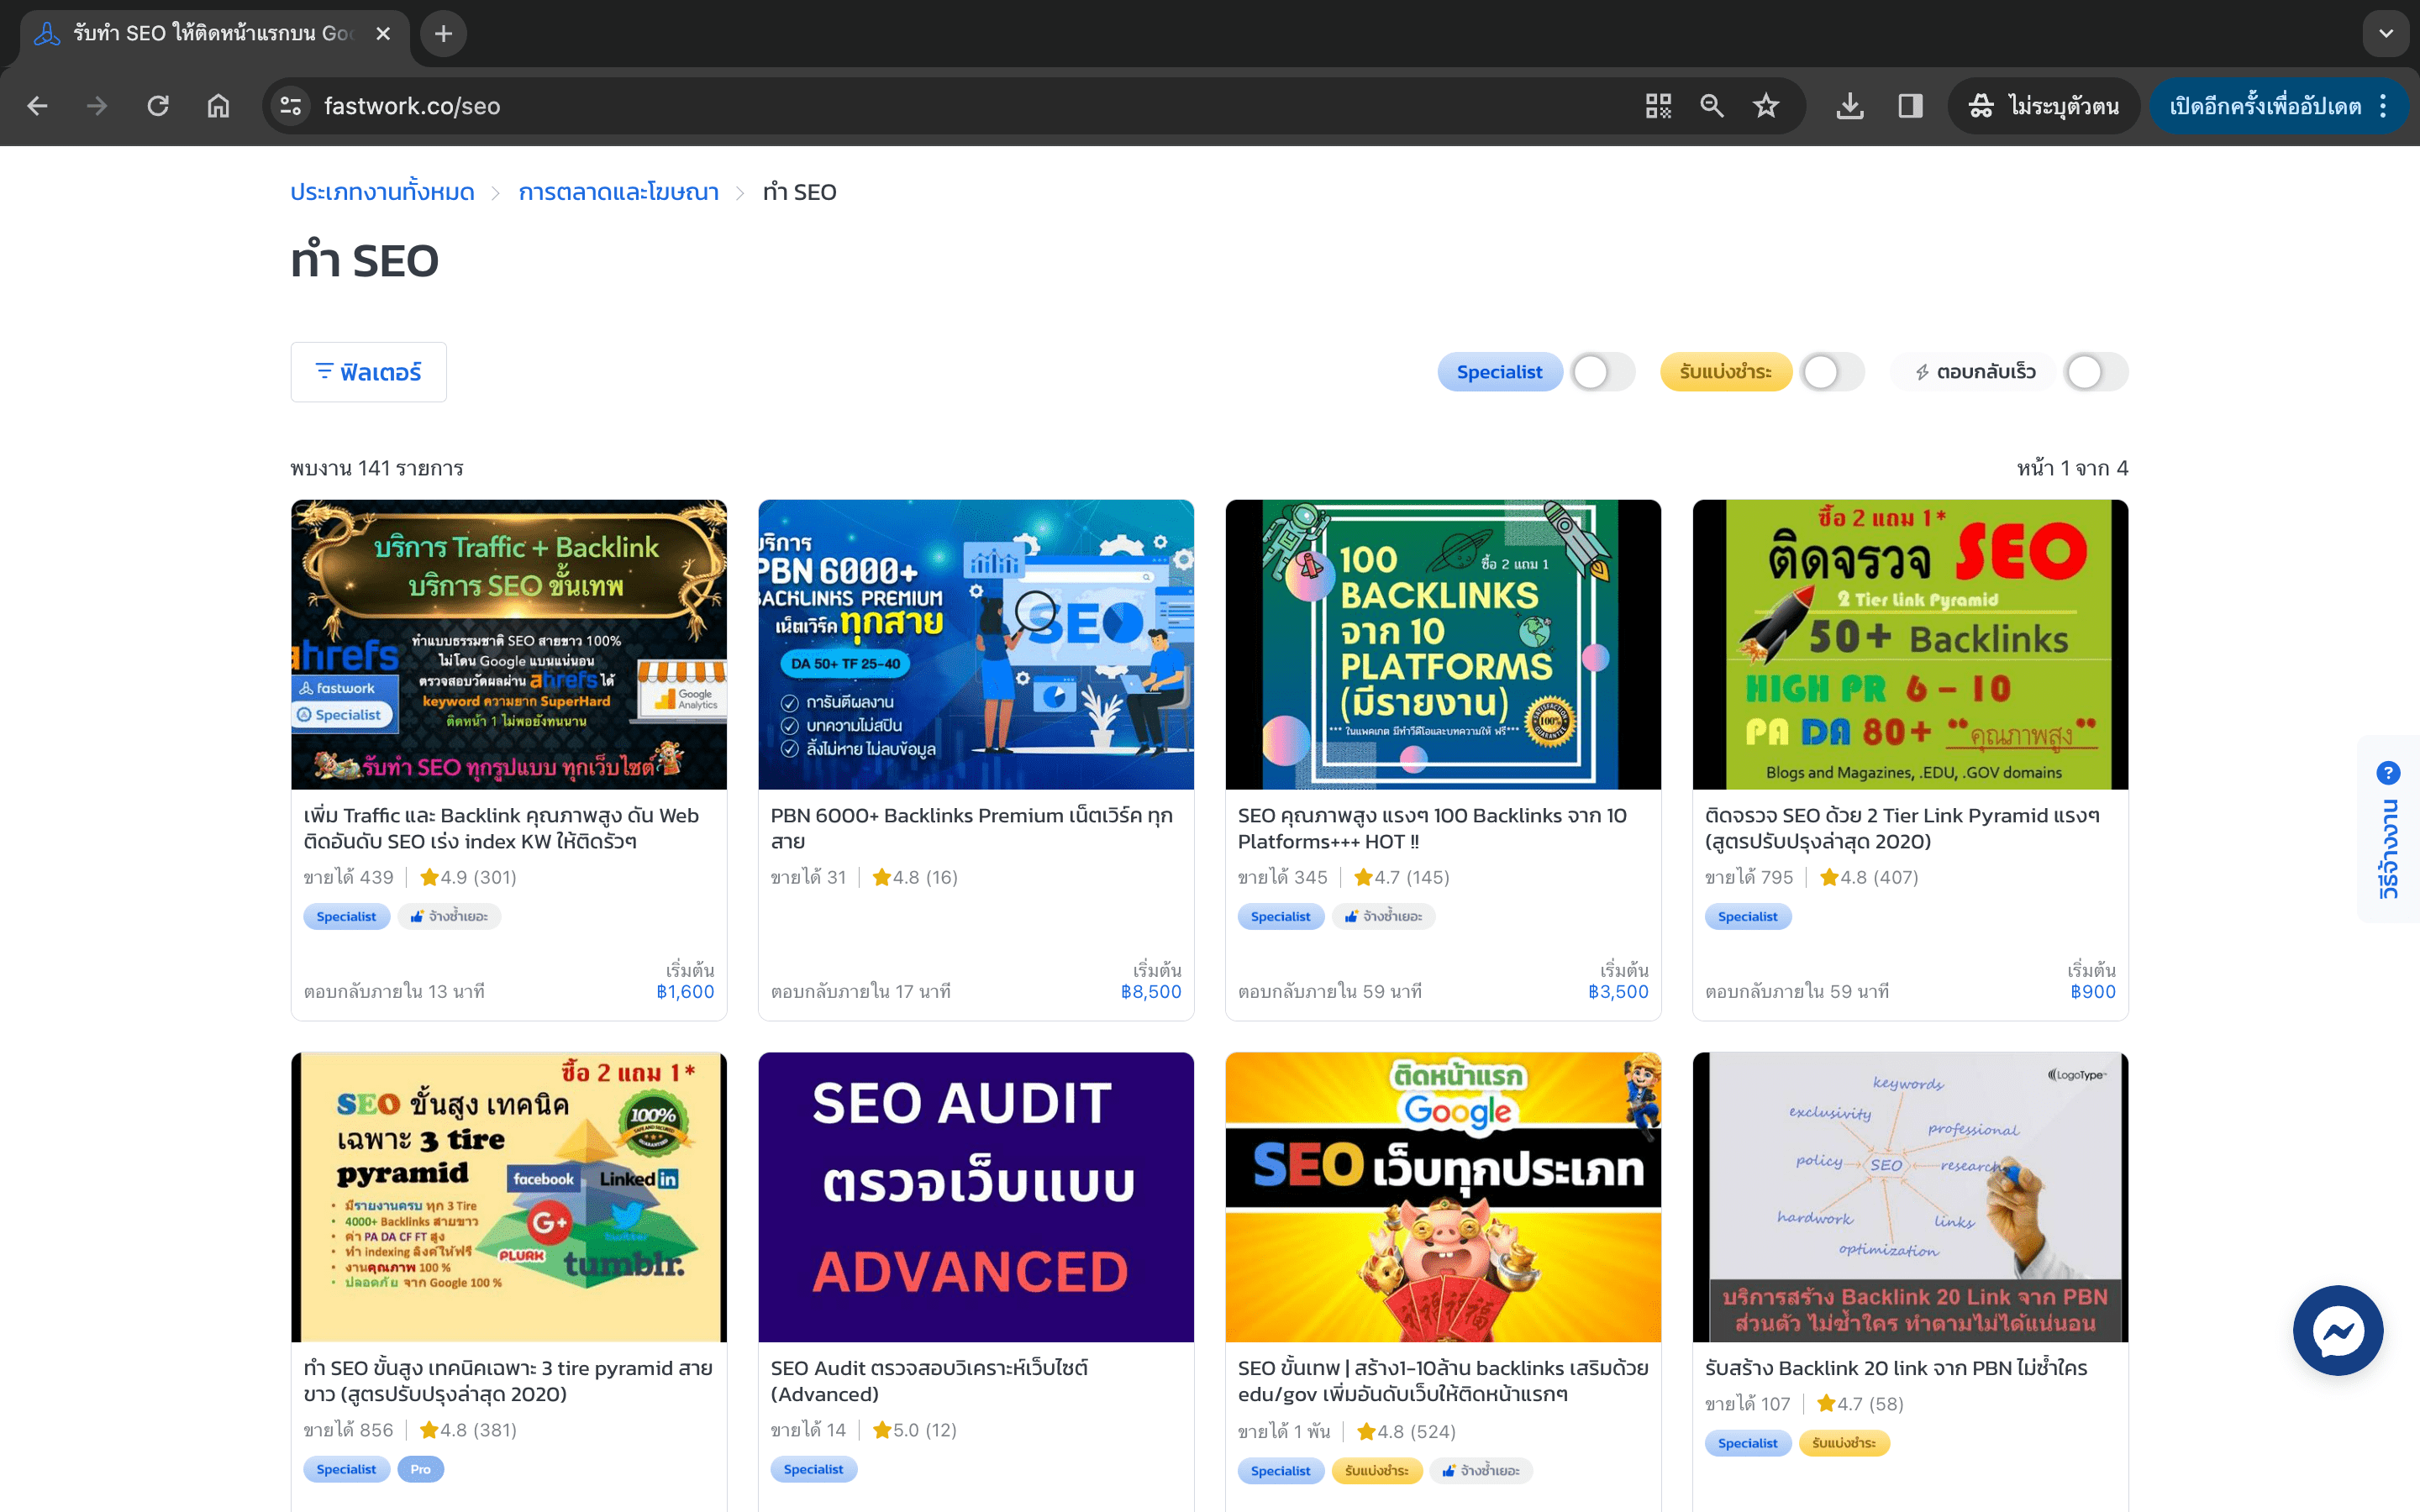Screen dimensions: 2420x1512
Task: Click title ติดจรวจ SEO ด้วย 2 Tier
Action: (1902, 828)
